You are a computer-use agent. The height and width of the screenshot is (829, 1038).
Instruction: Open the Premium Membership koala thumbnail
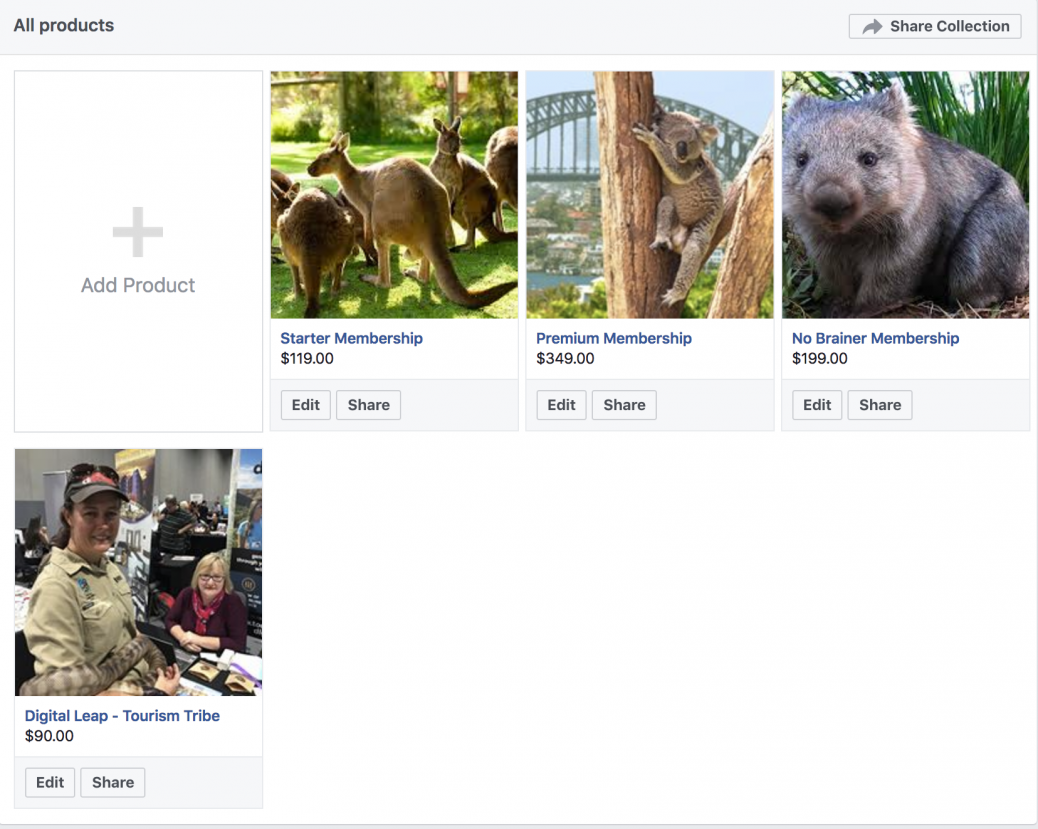(x=649, y=193)
